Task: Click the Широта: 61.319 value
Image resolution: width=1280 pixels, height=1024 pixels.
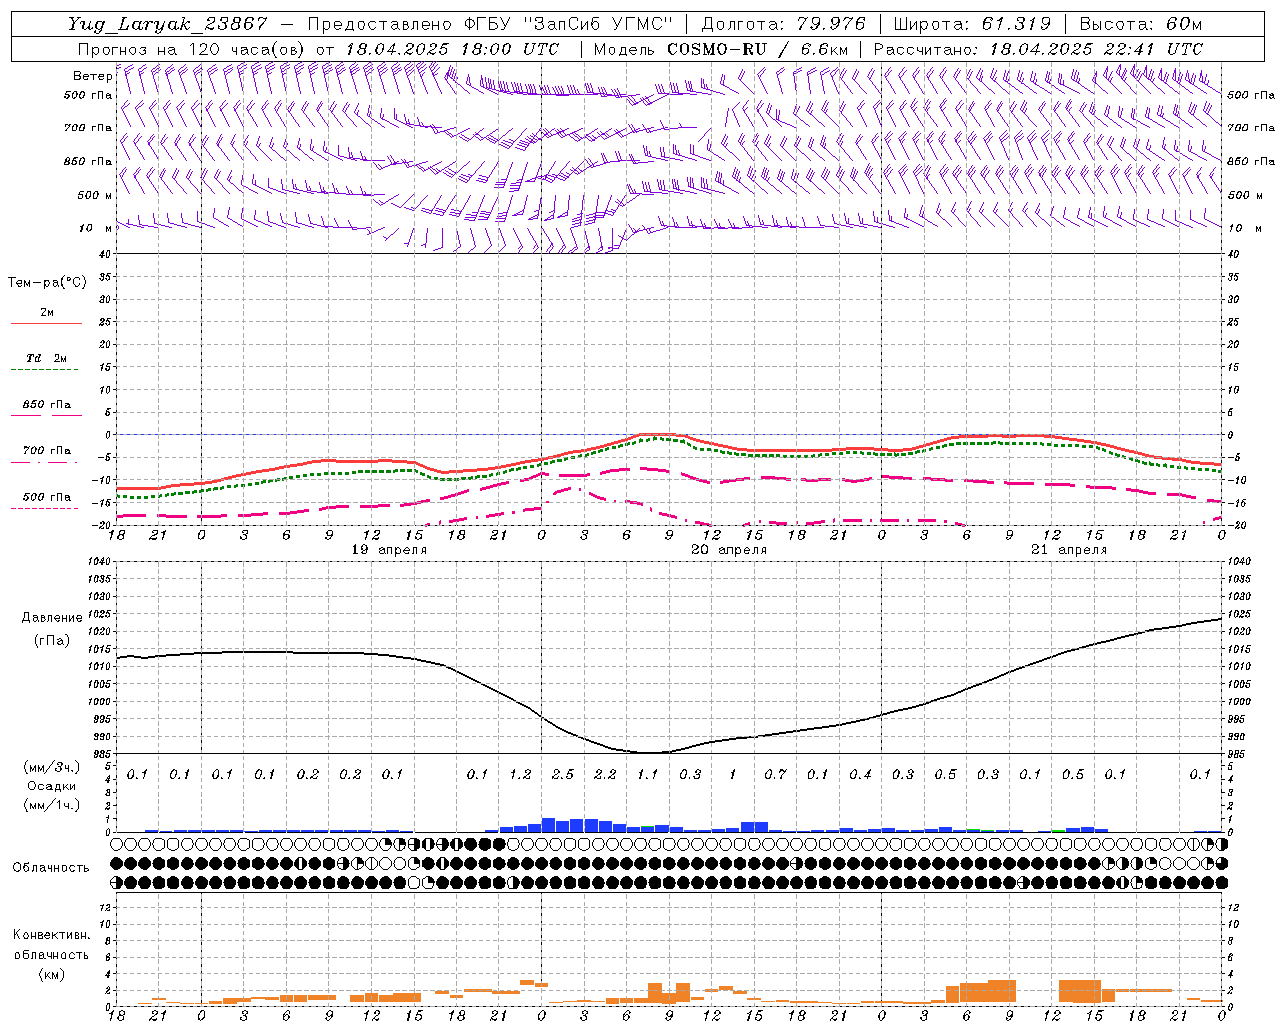Action: [x=972, y=24]
